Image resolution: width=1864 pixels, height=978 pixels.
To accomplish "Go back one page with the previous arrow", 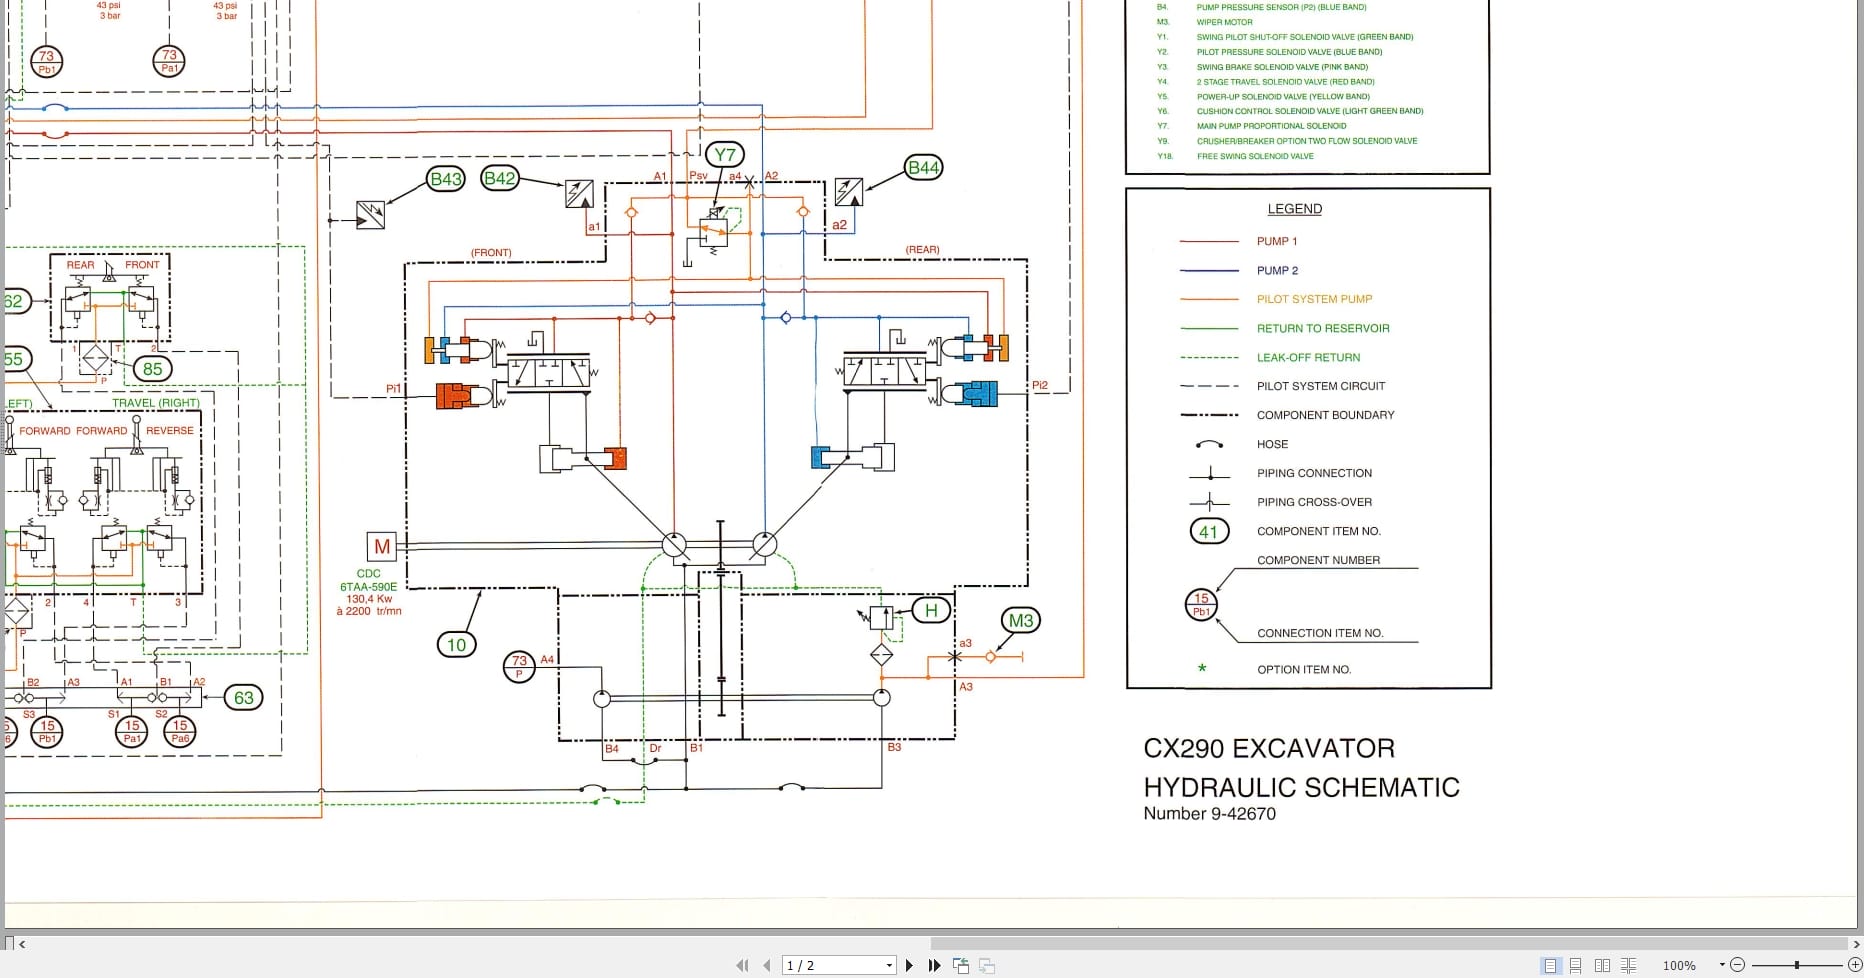I will pos(768,965).
